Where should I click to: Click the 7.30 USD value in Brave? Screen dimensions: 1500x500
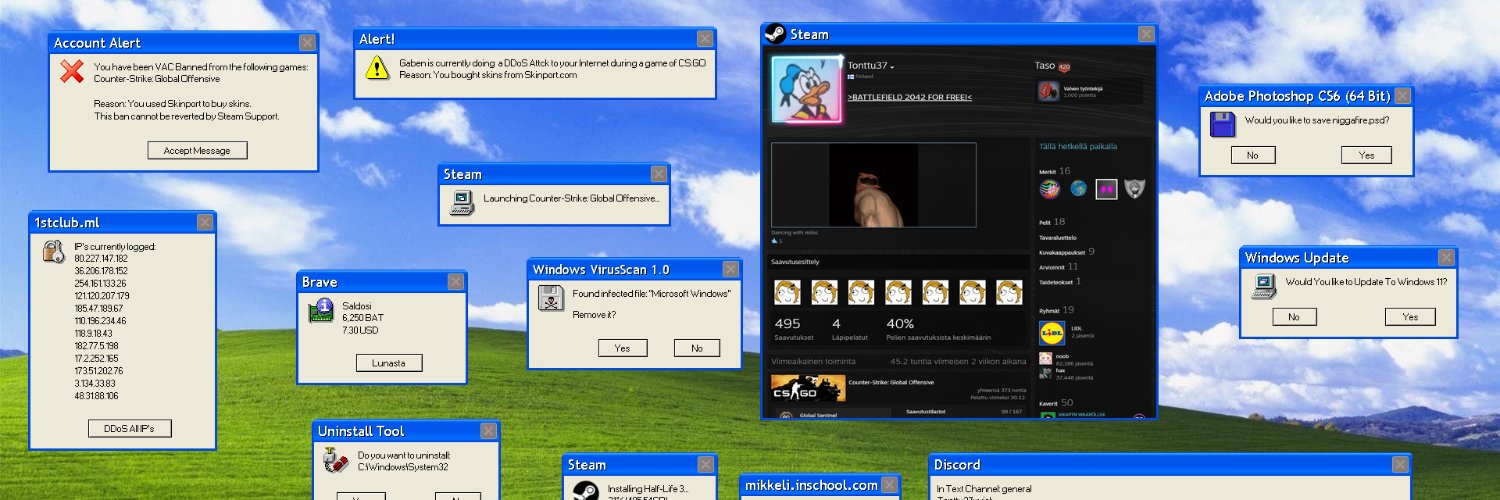(360, 330)
